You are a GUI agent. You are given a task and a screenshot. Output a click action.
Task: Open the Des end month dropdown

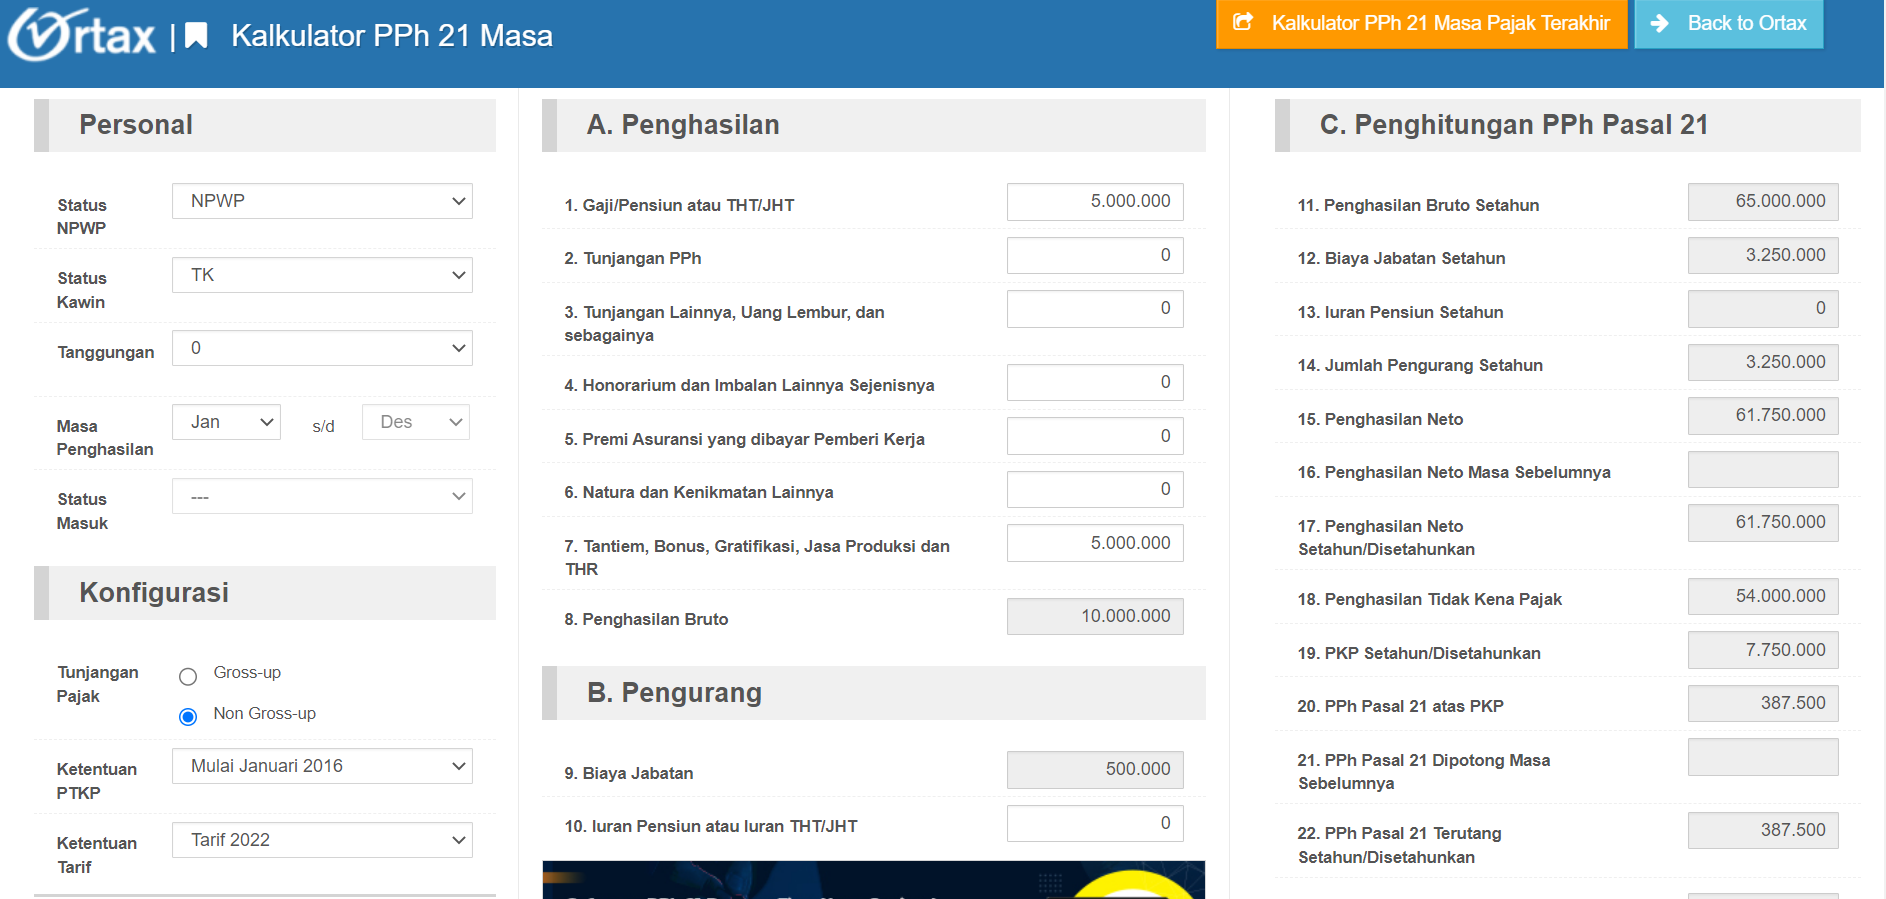click(x=416, y=422)
